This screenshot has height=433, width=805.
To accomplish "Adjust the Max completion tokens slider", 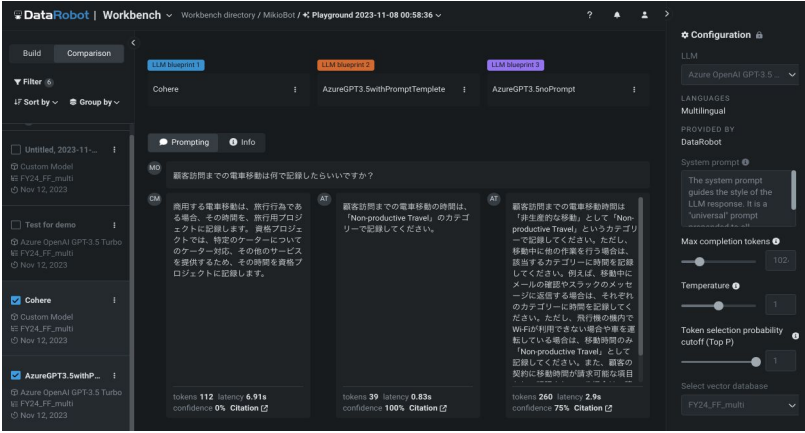I will (x=699, y=261).
